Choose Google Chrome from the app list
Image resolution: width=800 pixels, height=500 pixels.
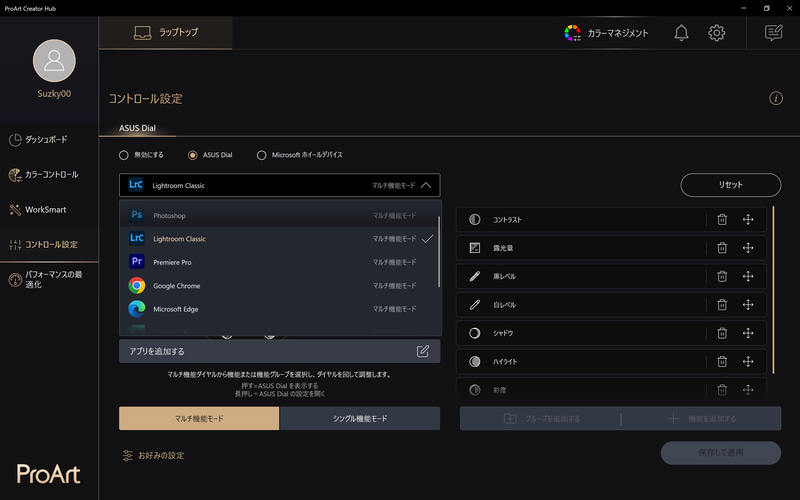[279, 285]
